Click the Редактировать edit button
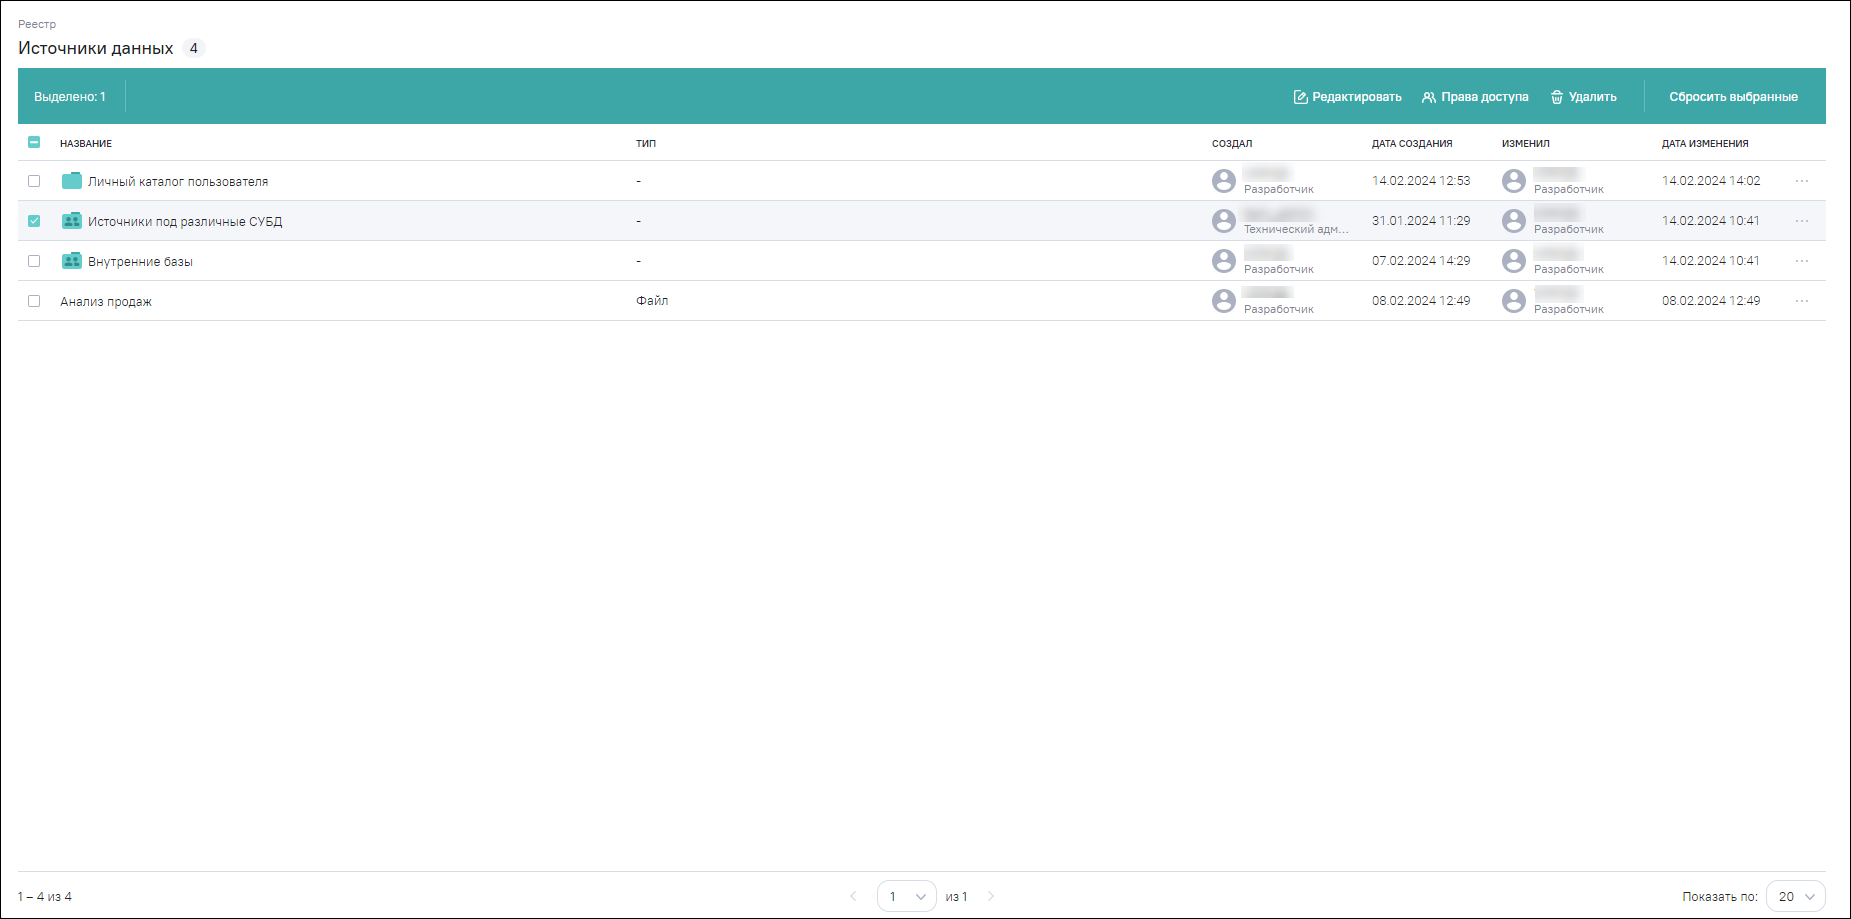The width and height of the screenshot is (1851, 919). [1347, 97]
